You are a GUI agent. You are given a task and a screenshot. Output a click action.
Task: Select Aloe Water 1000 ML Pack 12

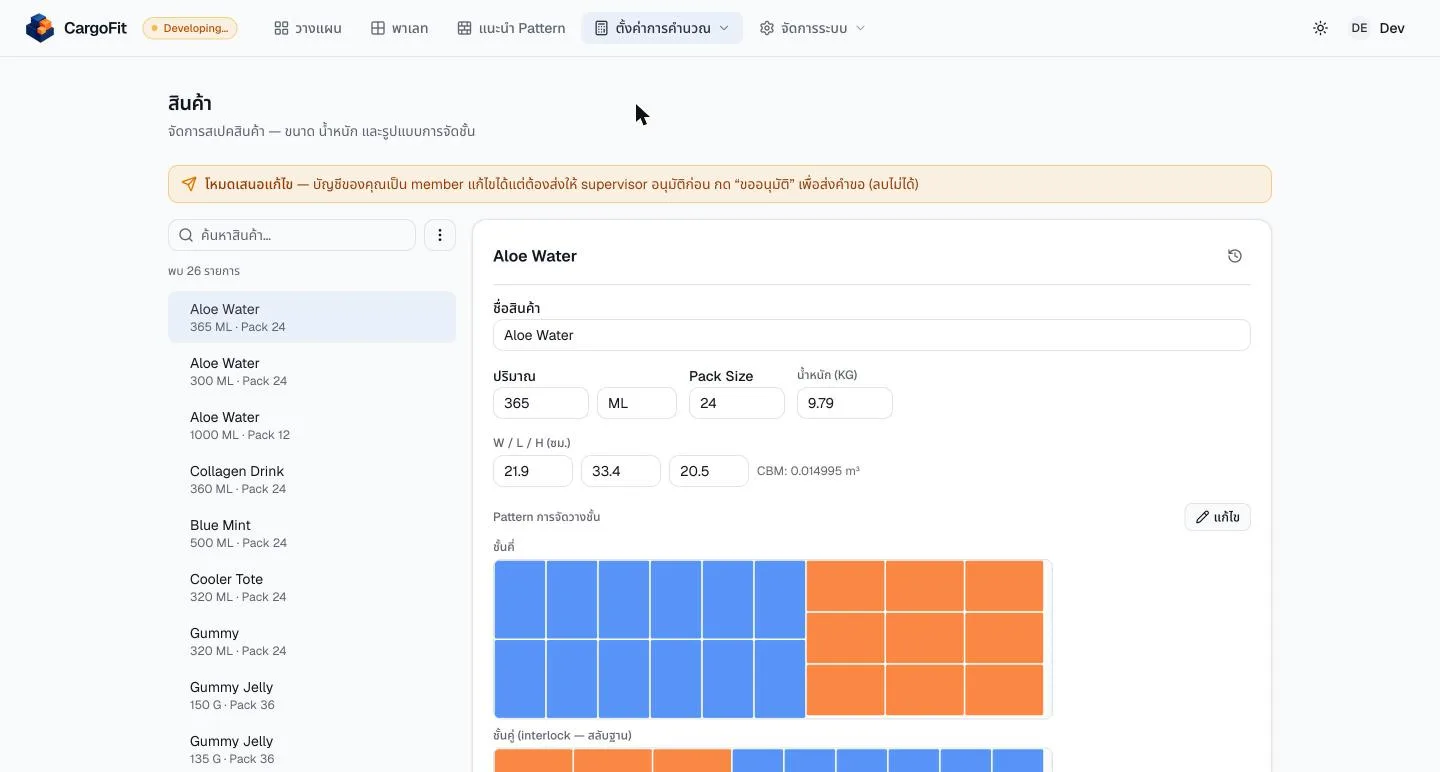coord(312,425)
